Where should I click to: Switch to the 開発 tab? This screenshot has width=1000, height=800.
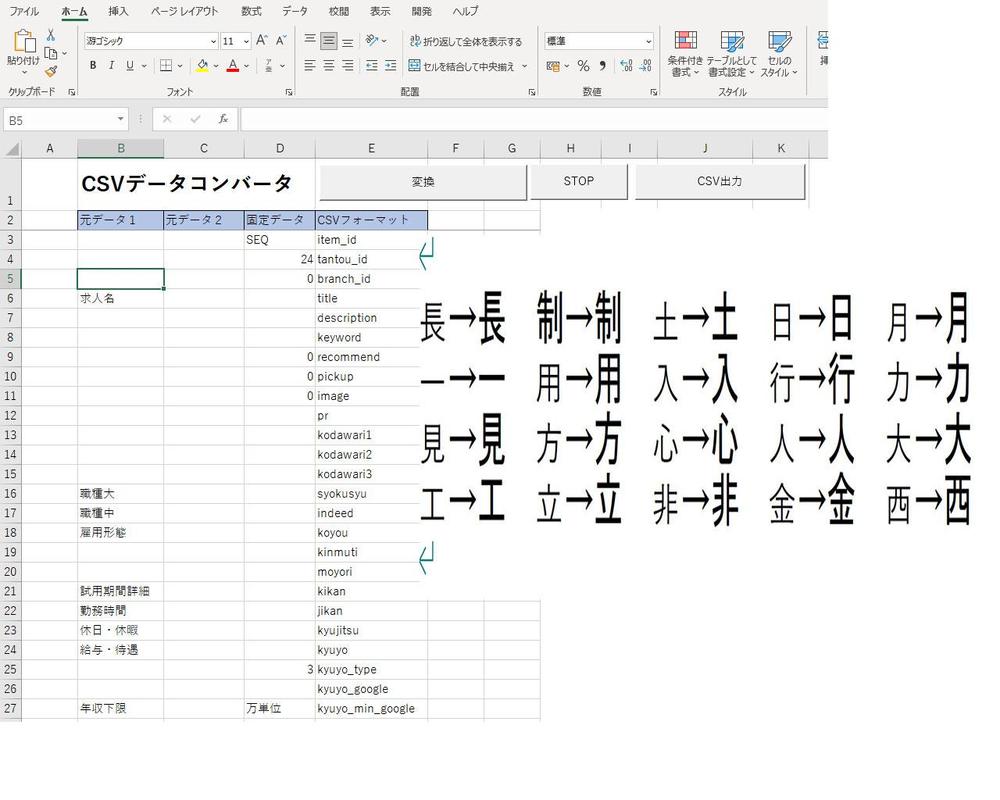tap(422, 11)
